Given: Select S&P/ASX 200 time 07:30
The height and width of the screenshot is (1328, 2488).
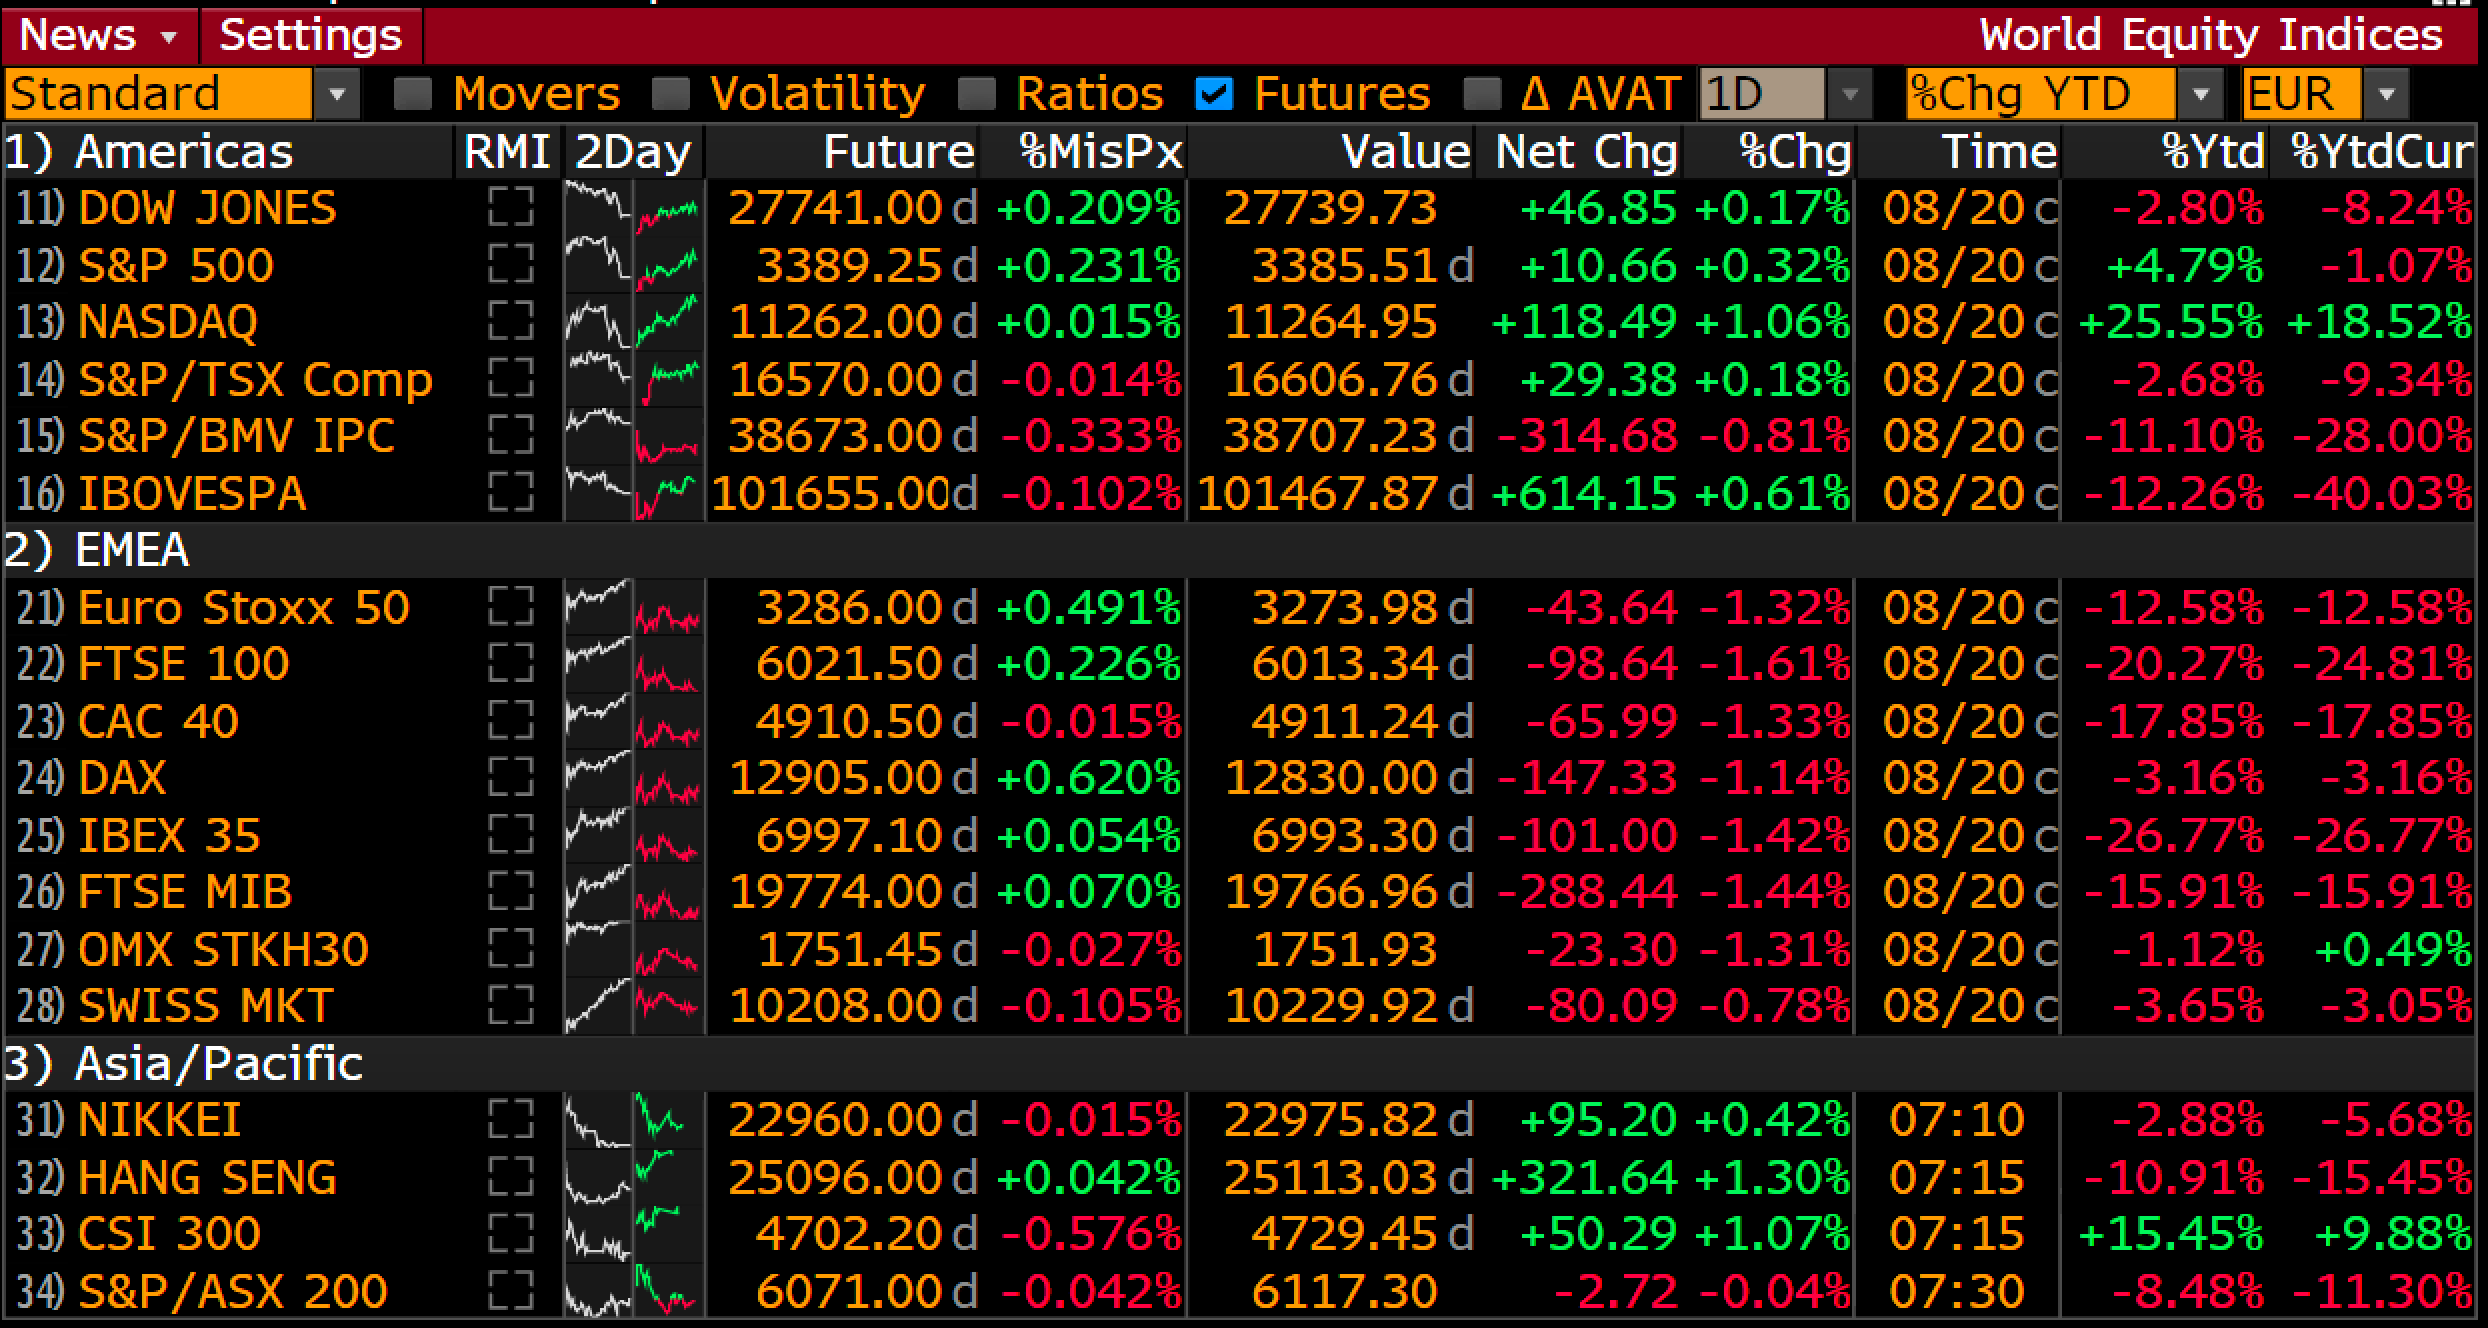Looking at the screenshot, I should 1957,1291.
